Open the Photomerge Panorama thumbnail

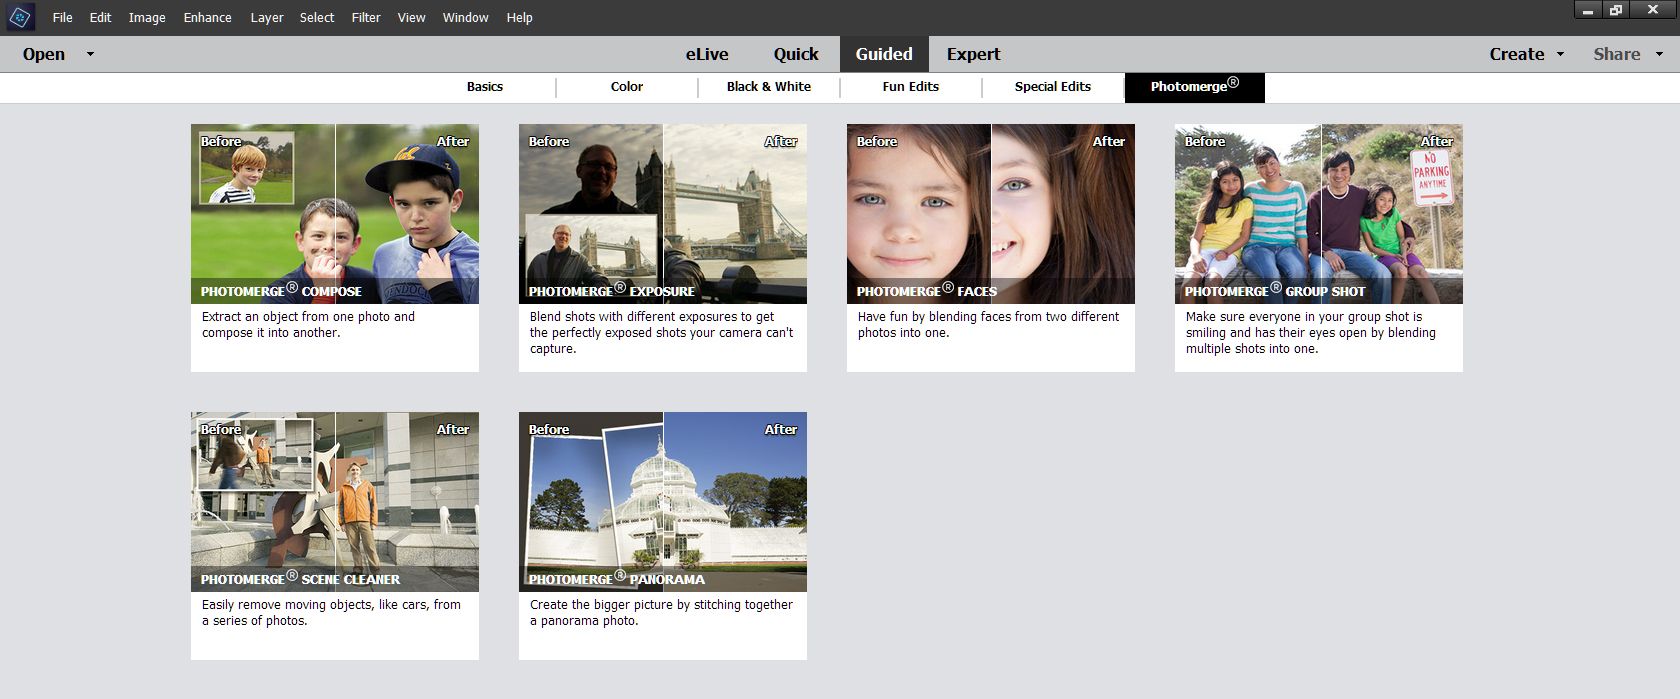click(x=663, y=502)
